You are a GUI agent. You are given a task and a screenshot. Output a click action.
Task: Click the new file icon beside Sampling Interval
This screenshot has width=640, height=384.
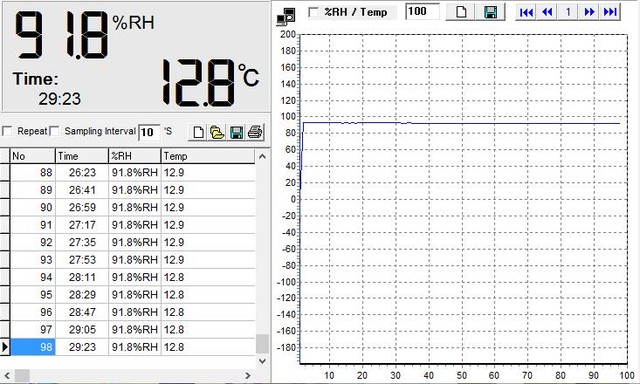coord(198,132)
